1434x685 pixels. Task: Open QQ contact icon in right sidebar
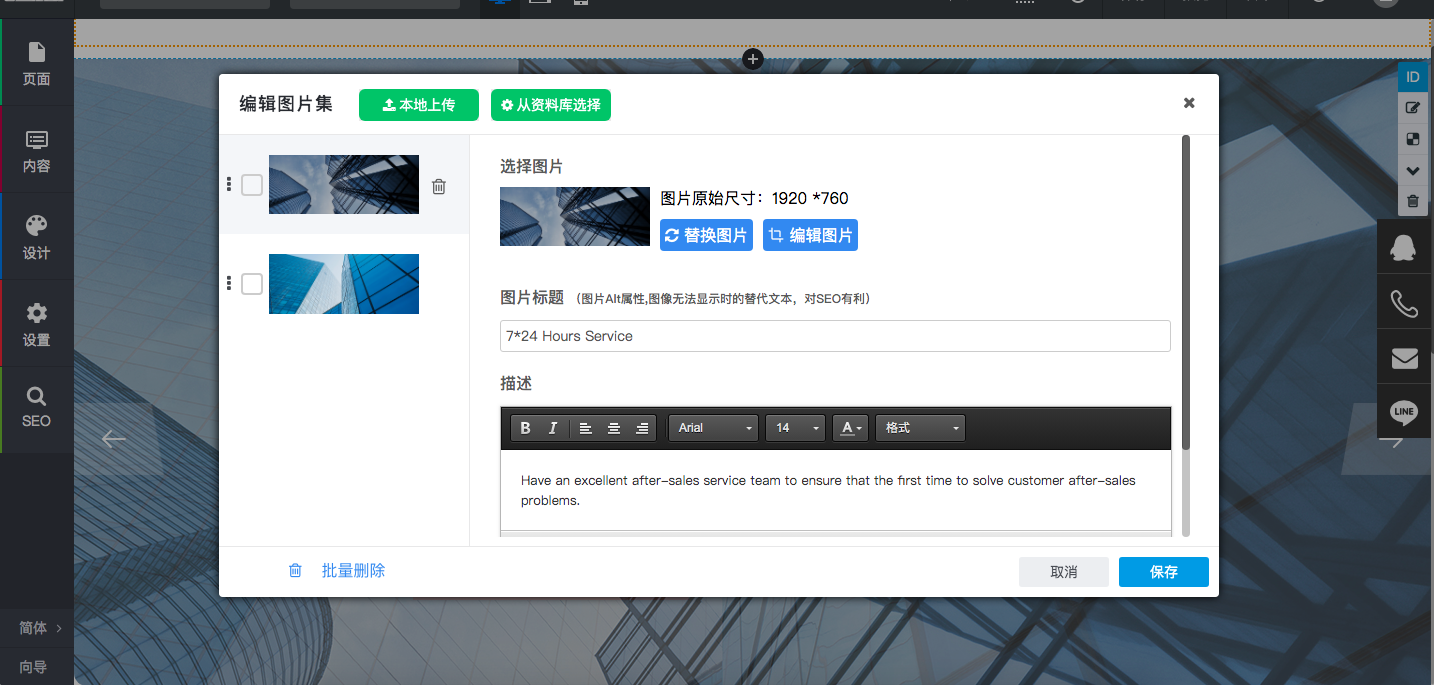[1405, 248]
